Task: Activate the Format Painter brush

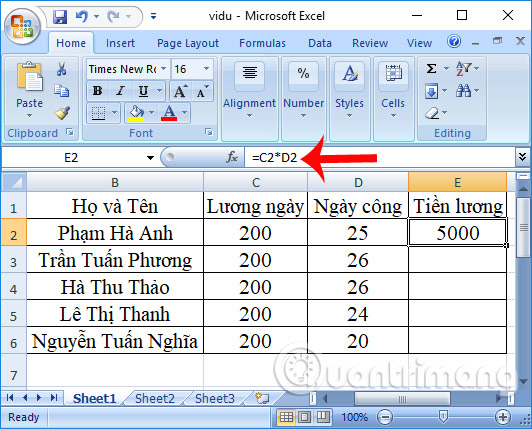Action: pyautogui.click(x=62, y=113)
